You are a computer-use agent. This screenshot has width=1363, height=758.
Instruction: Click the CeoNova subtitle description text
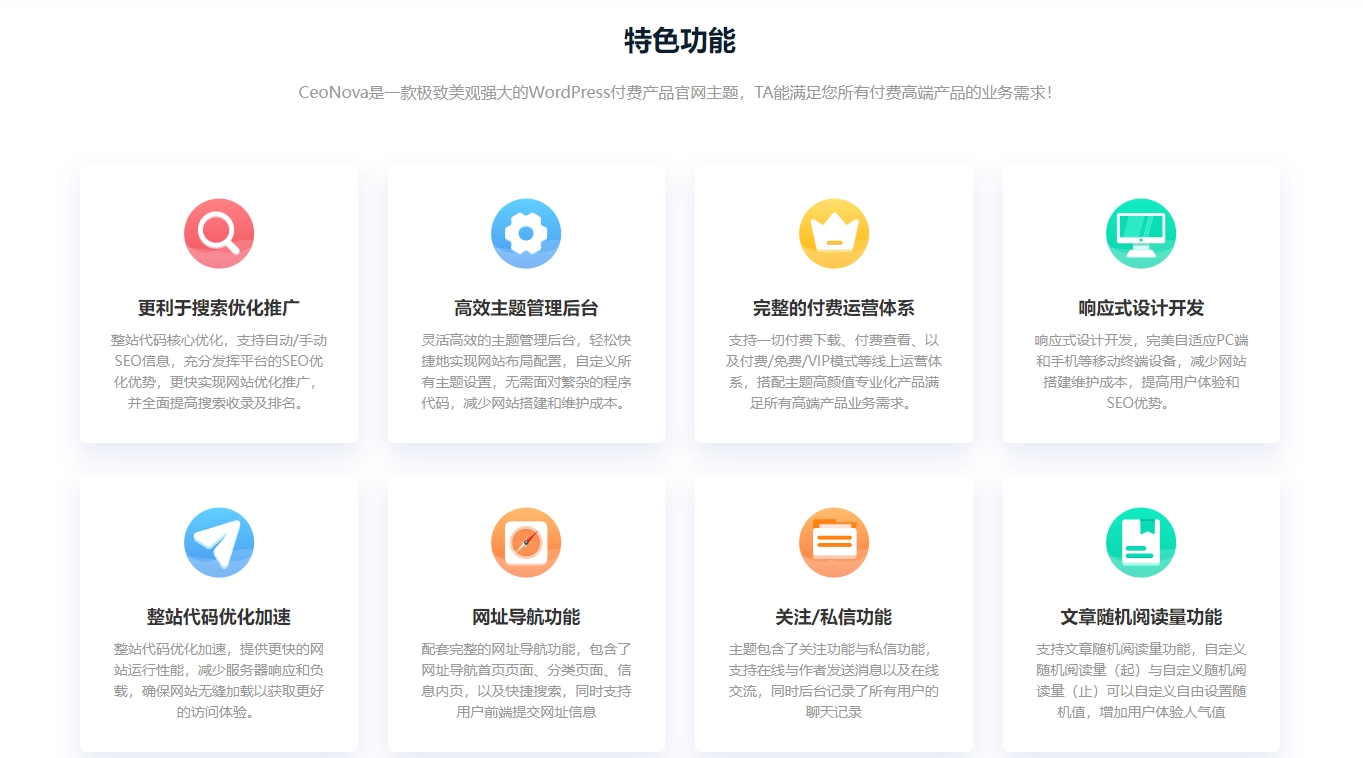pos(675,93)
